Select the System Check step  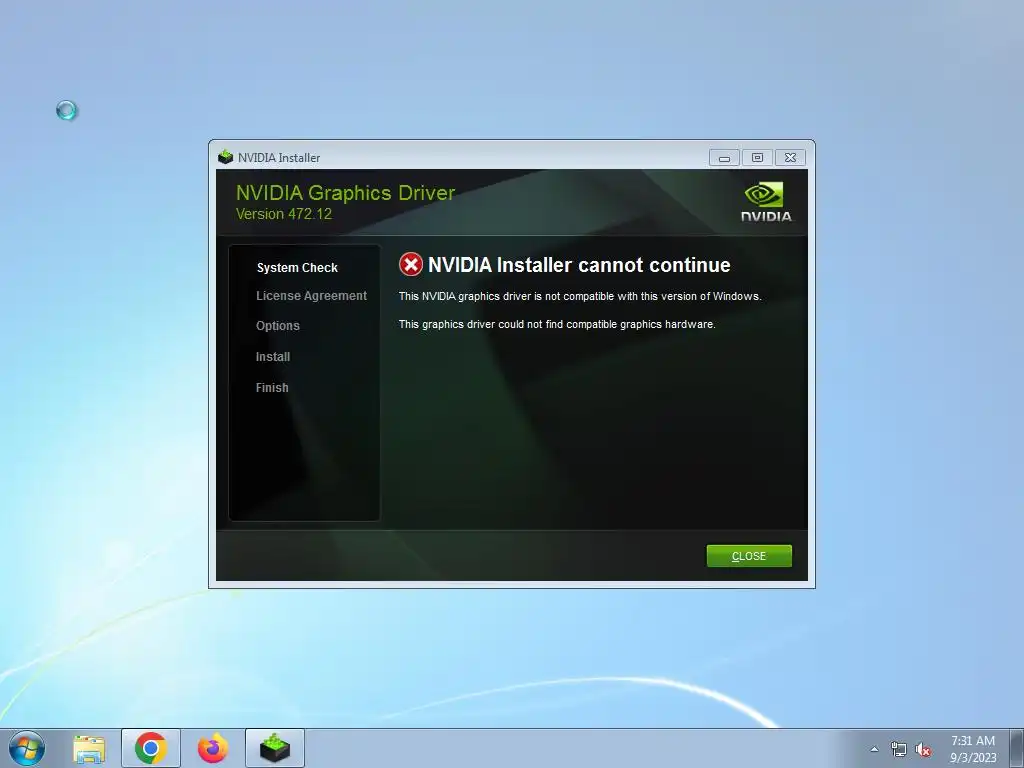(297, 268)
